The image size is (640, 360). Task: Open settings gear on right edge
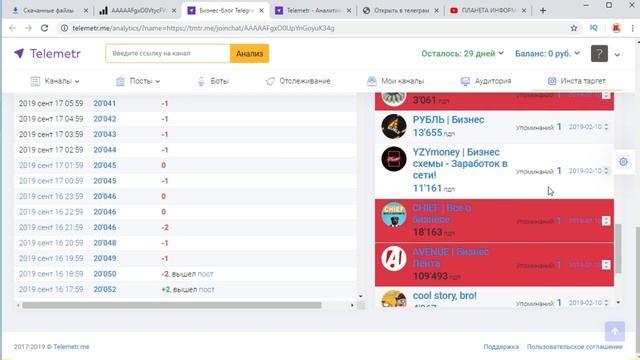[623, 162]
